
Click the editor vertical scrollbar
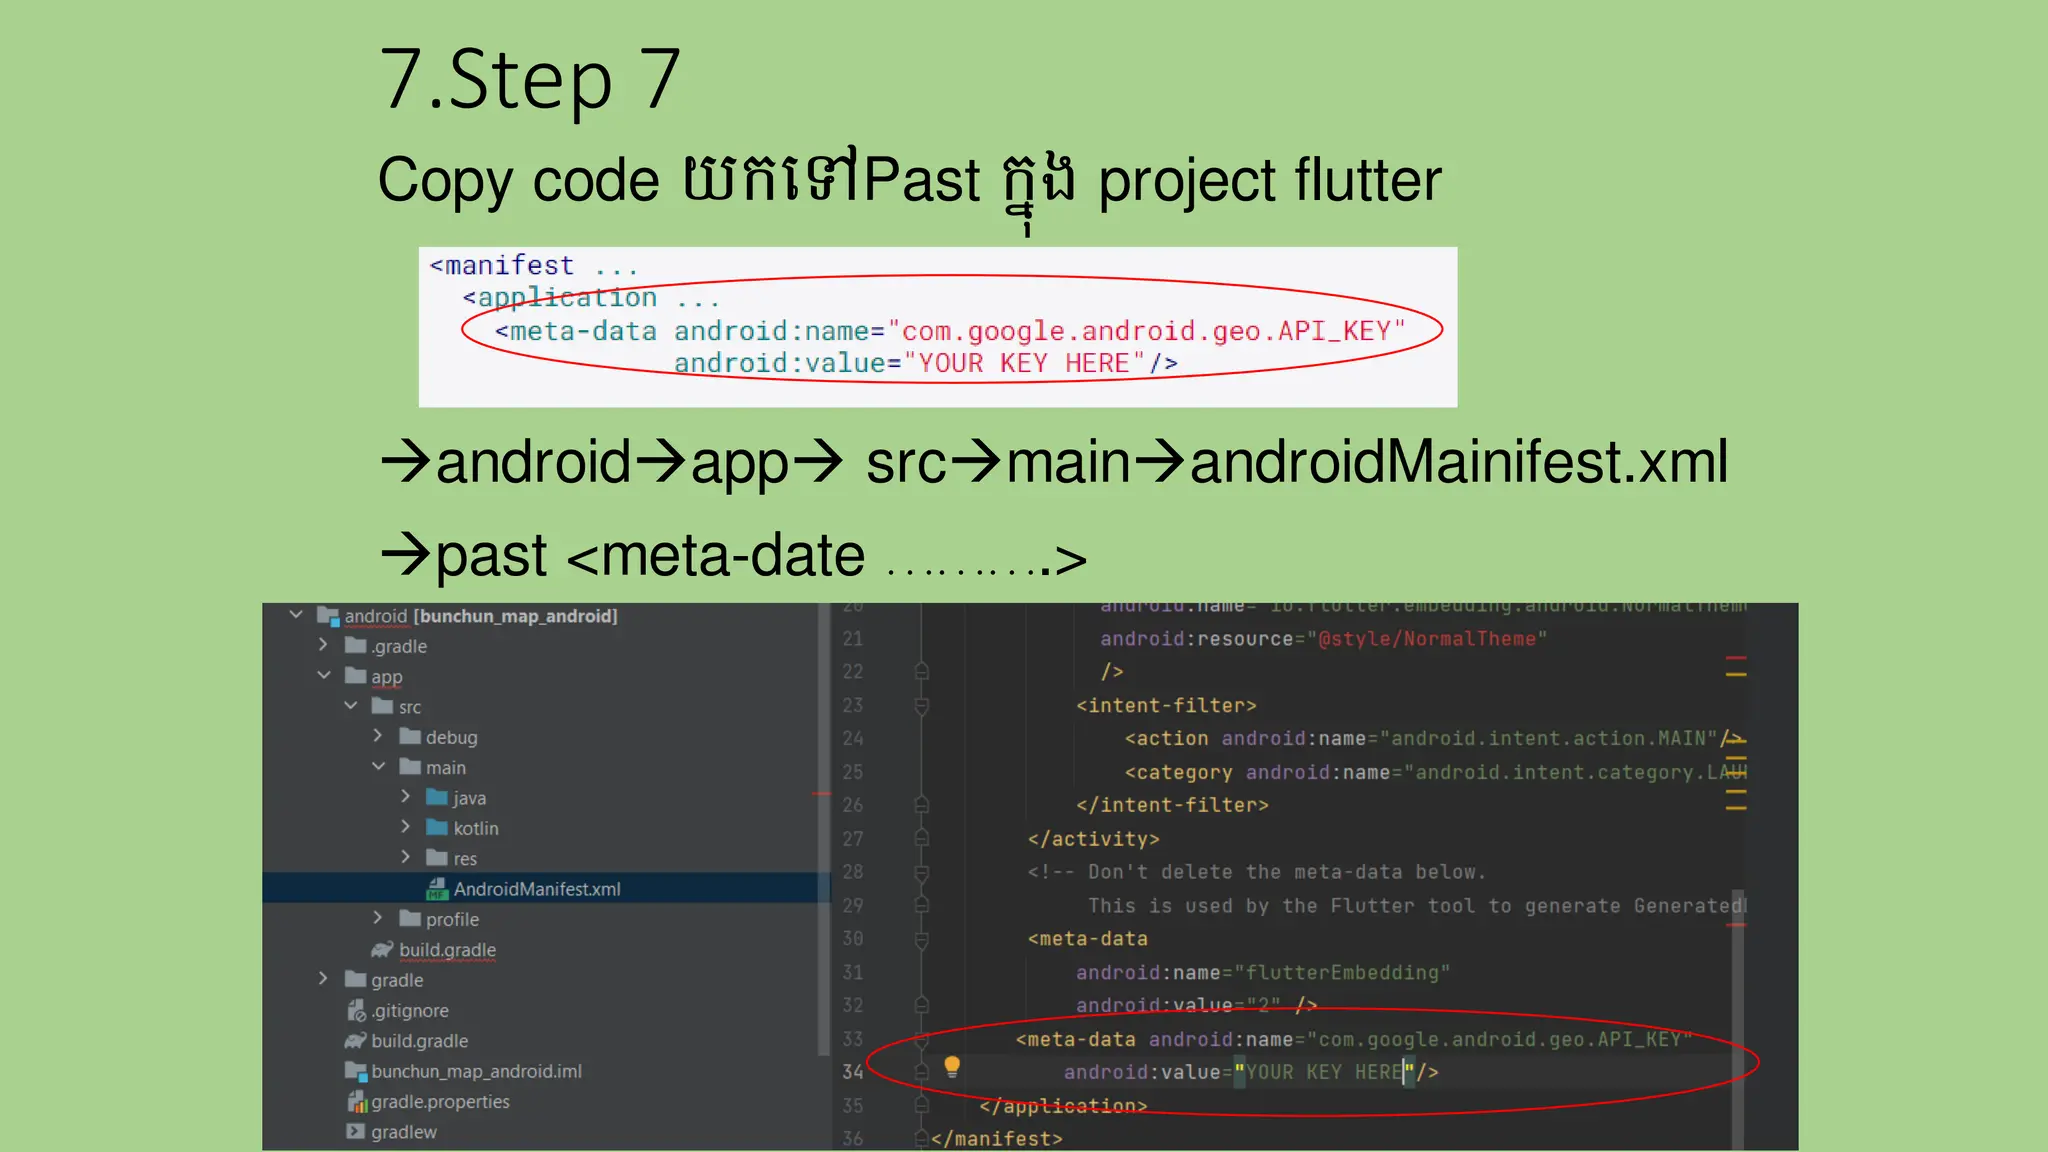point(1738,1018)
